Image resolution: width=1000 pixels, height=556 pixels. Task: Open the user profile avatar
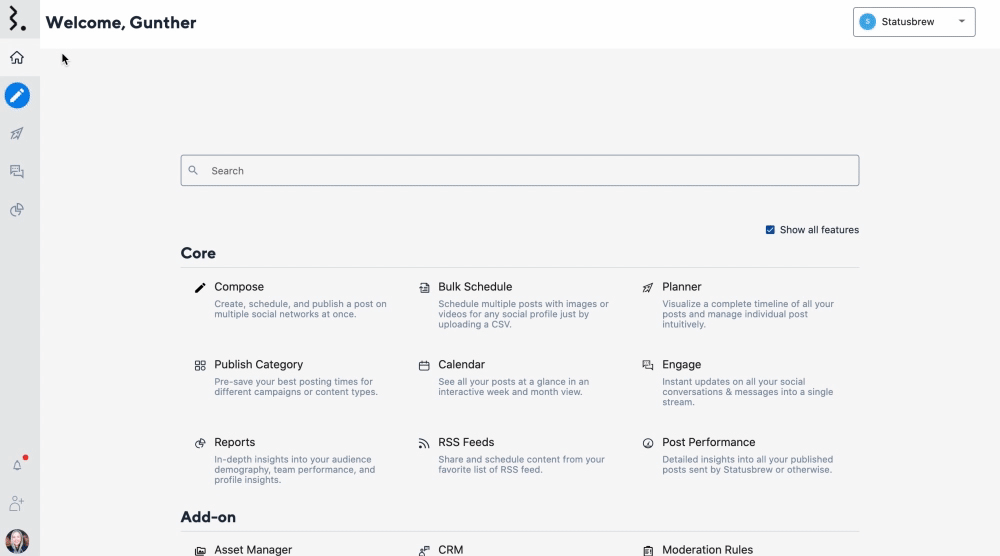[17, 541]
